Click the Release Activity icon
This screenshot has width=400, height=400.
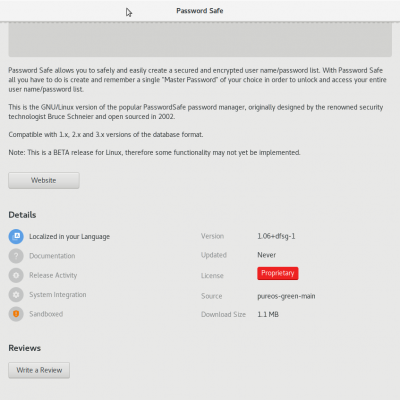tap(16, 275)
